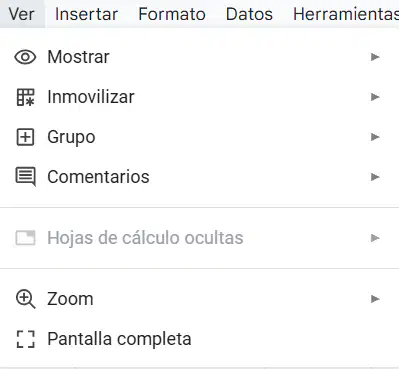The width and height of the screenshot is (399, 369).
Task: Close the open Ver menu
Action: tap(22, 14)
